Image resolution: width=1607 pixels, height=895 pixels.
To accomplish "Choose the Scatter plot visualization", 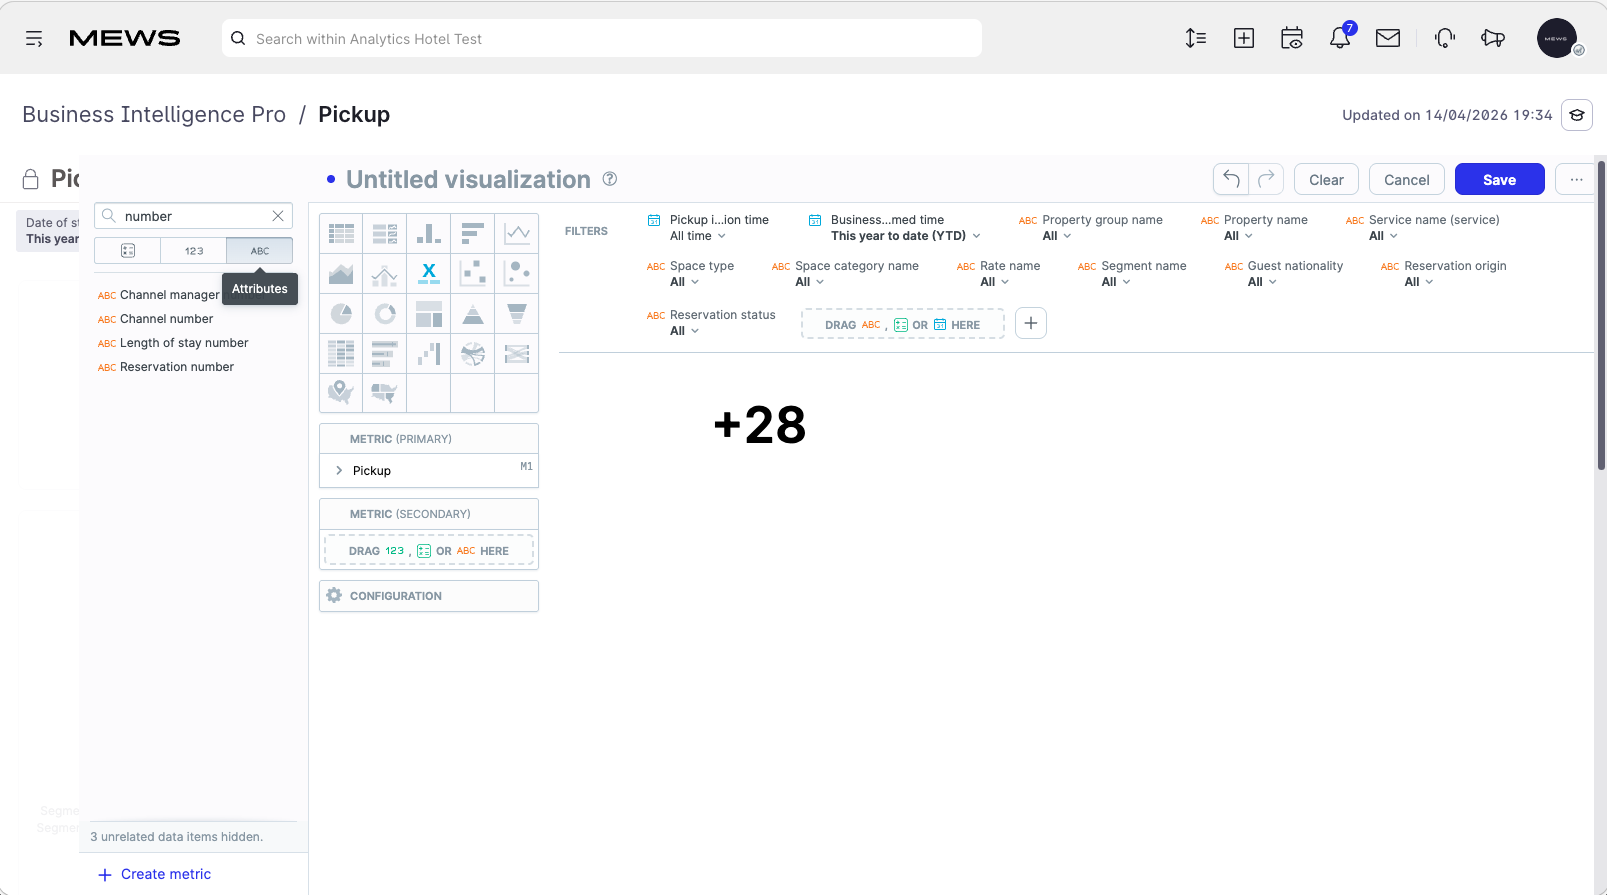I will point(473,274).
